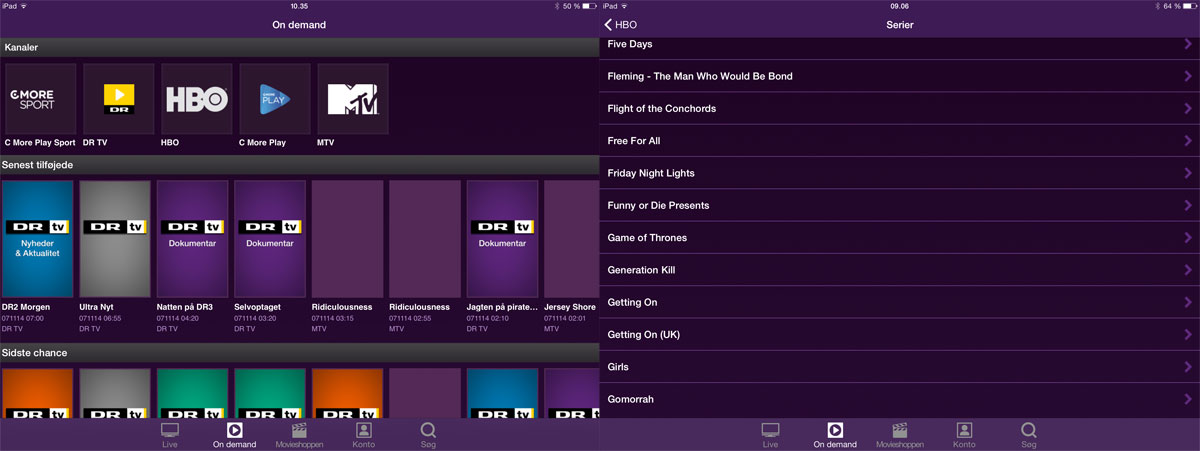Open Jagten på pirate... thumbnail
1200x451 pixels.
point(503,239)
